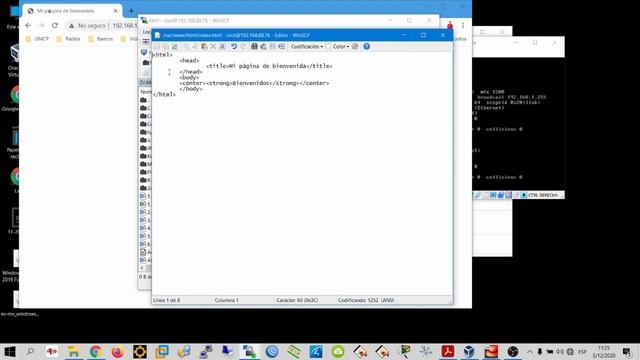640x360 pixels.
Task: Click the closing </html> line
Action: click(x=164, y=94)
